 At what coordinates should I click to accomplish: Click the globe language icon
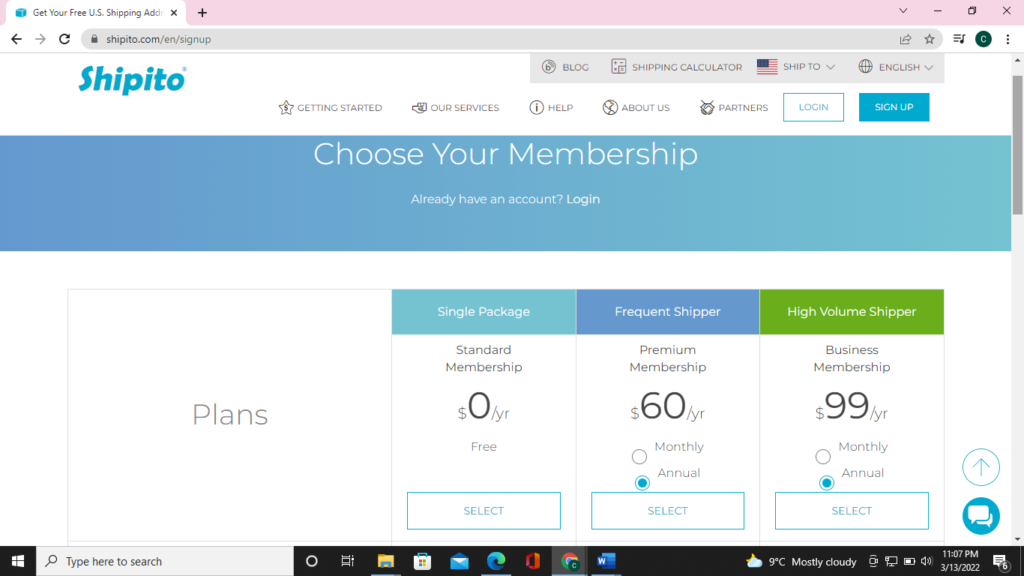click(x=865, y=67)
